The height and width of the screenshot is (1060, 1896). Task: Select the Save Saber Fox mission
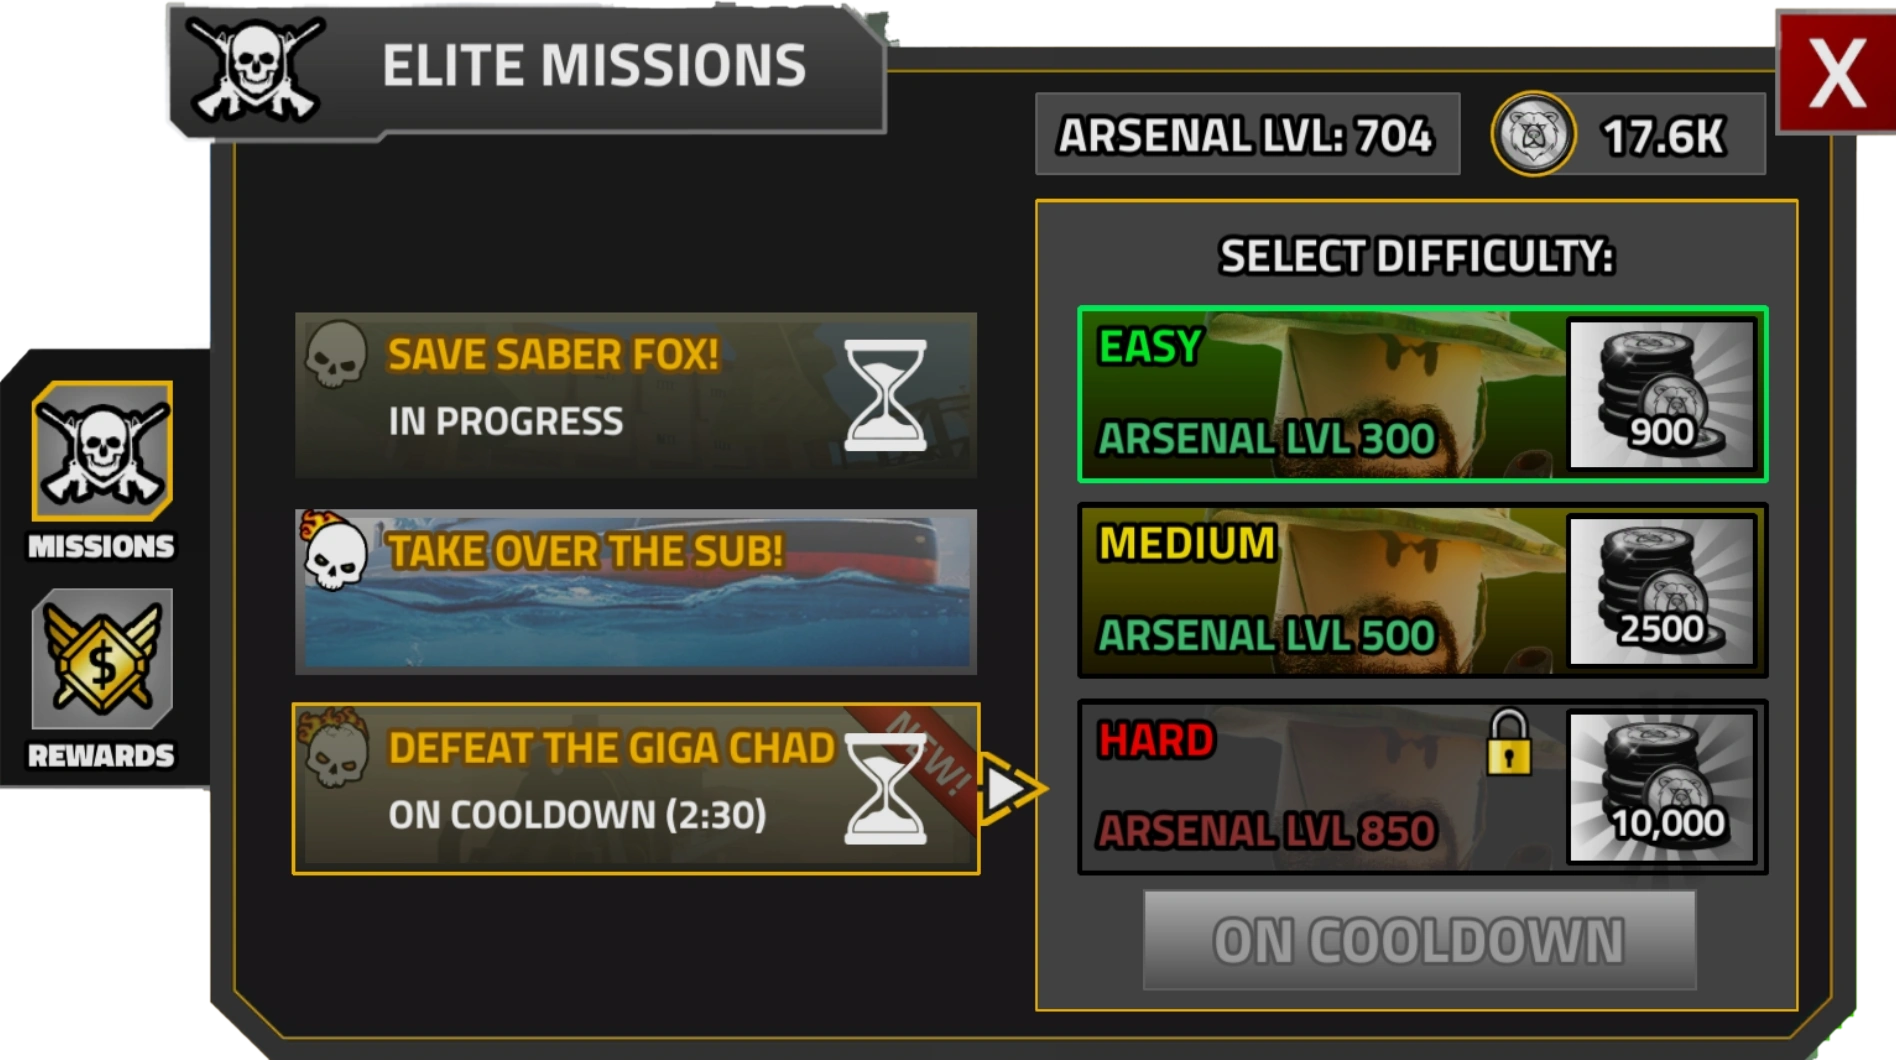click(x=636, y=395)
